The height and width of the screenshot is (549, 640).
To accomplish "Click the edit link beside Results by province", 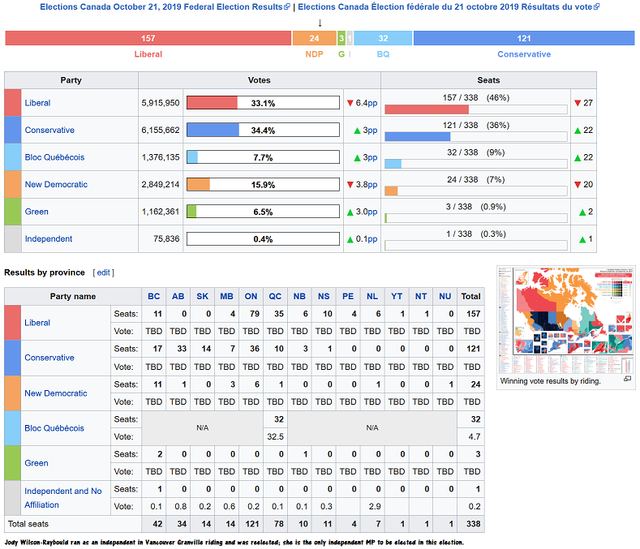I will [x=103, y=272].
